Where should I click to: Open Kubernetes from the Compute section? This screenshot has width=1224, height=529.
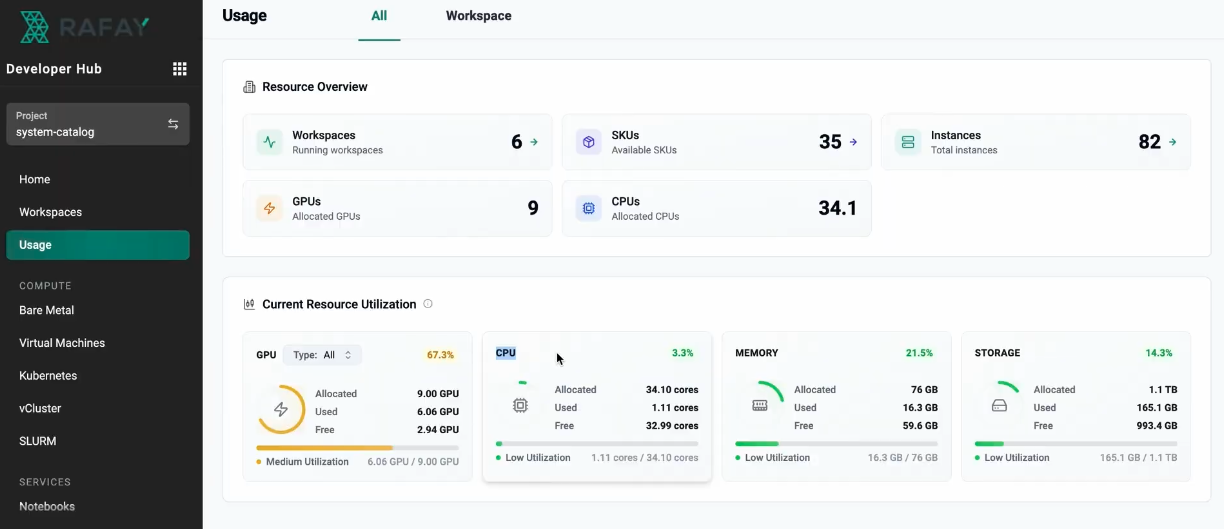point(48,376)
